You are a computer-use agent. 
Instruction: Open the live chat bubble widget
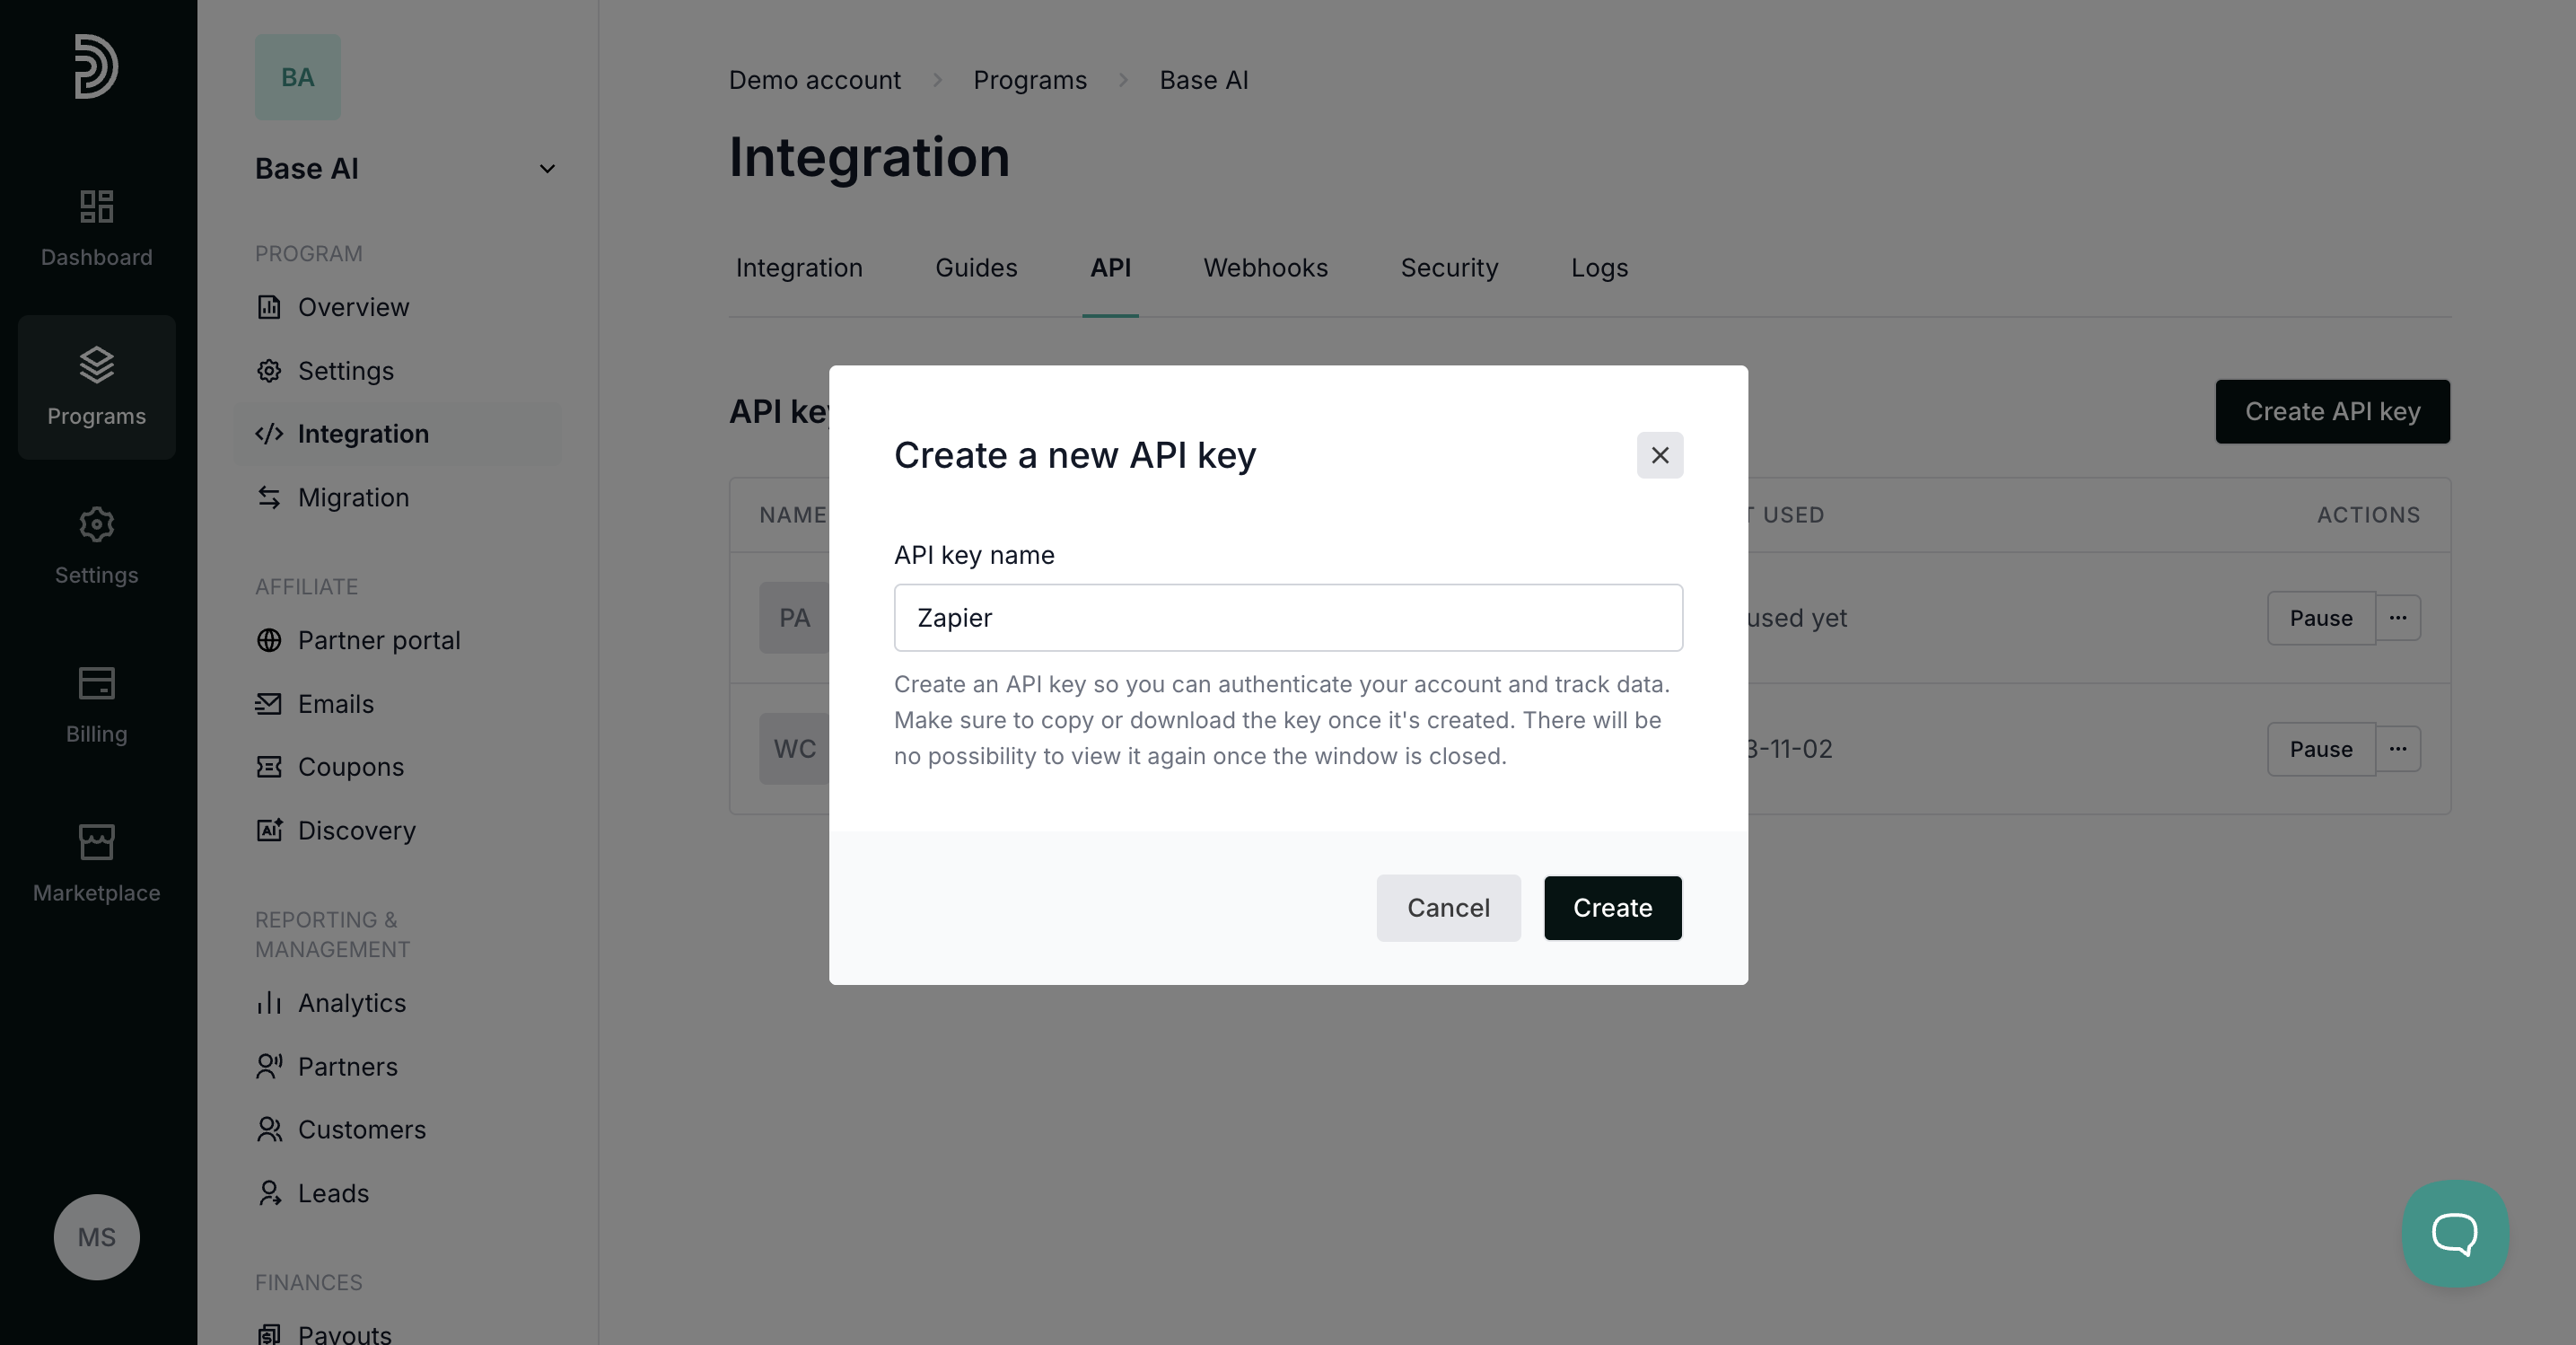tap(2454, 1232)
